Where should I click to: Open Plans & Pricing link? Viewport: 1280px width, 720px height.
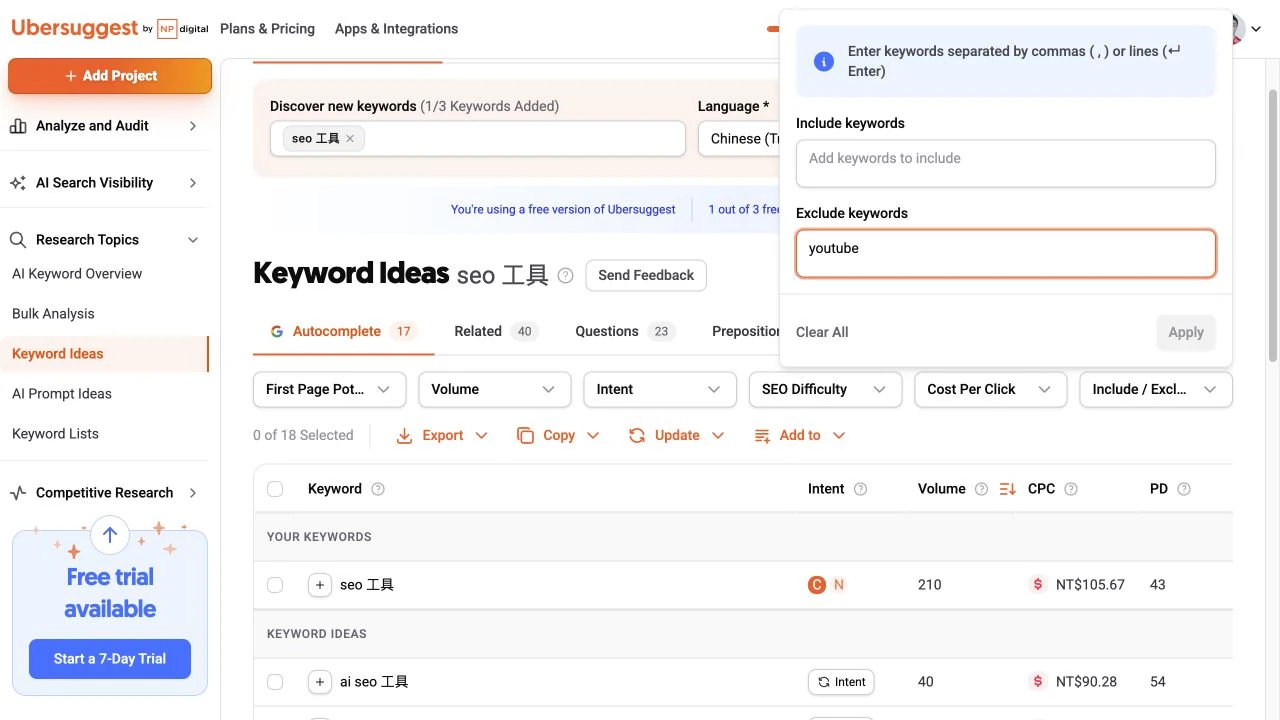coord(267,29)
